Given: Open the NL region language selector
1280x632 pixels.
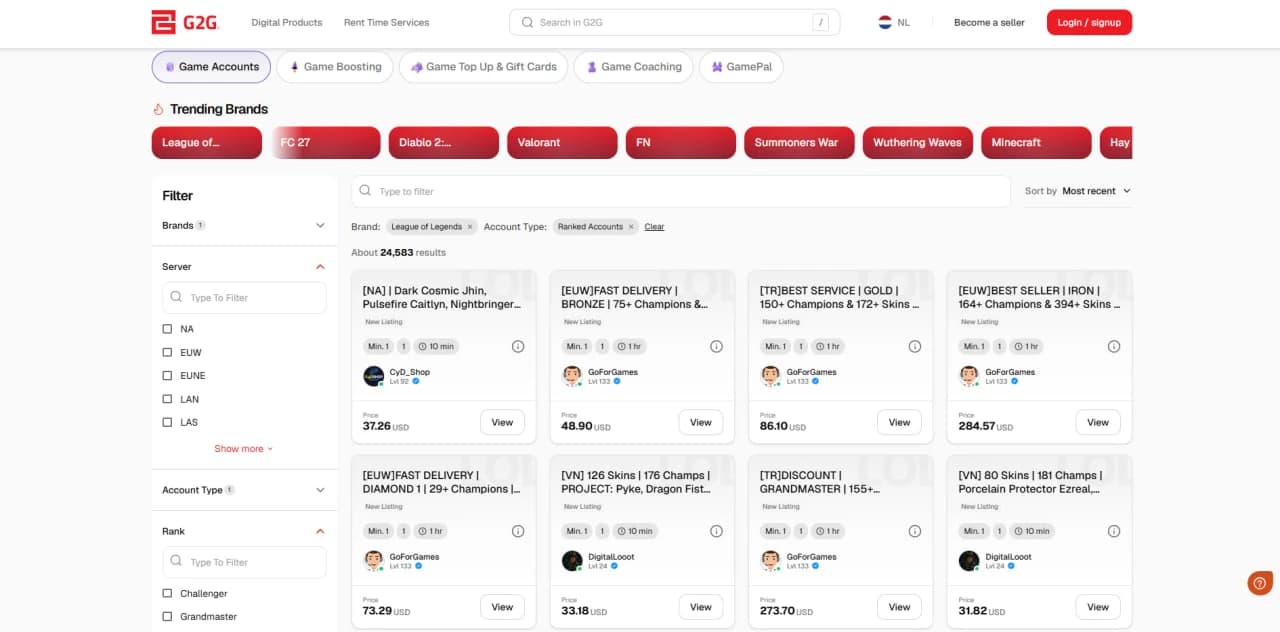Looking at the screenshot, I should pyautogui.click(x=894, y=22).
